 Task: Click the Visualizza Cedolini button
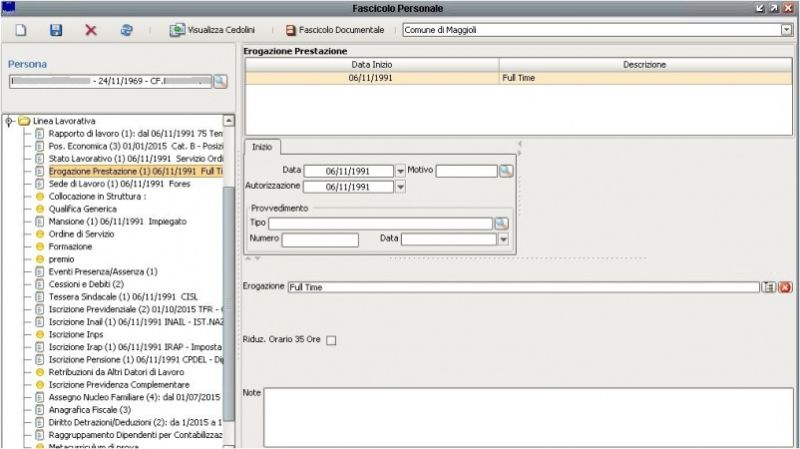click(211, 31)
